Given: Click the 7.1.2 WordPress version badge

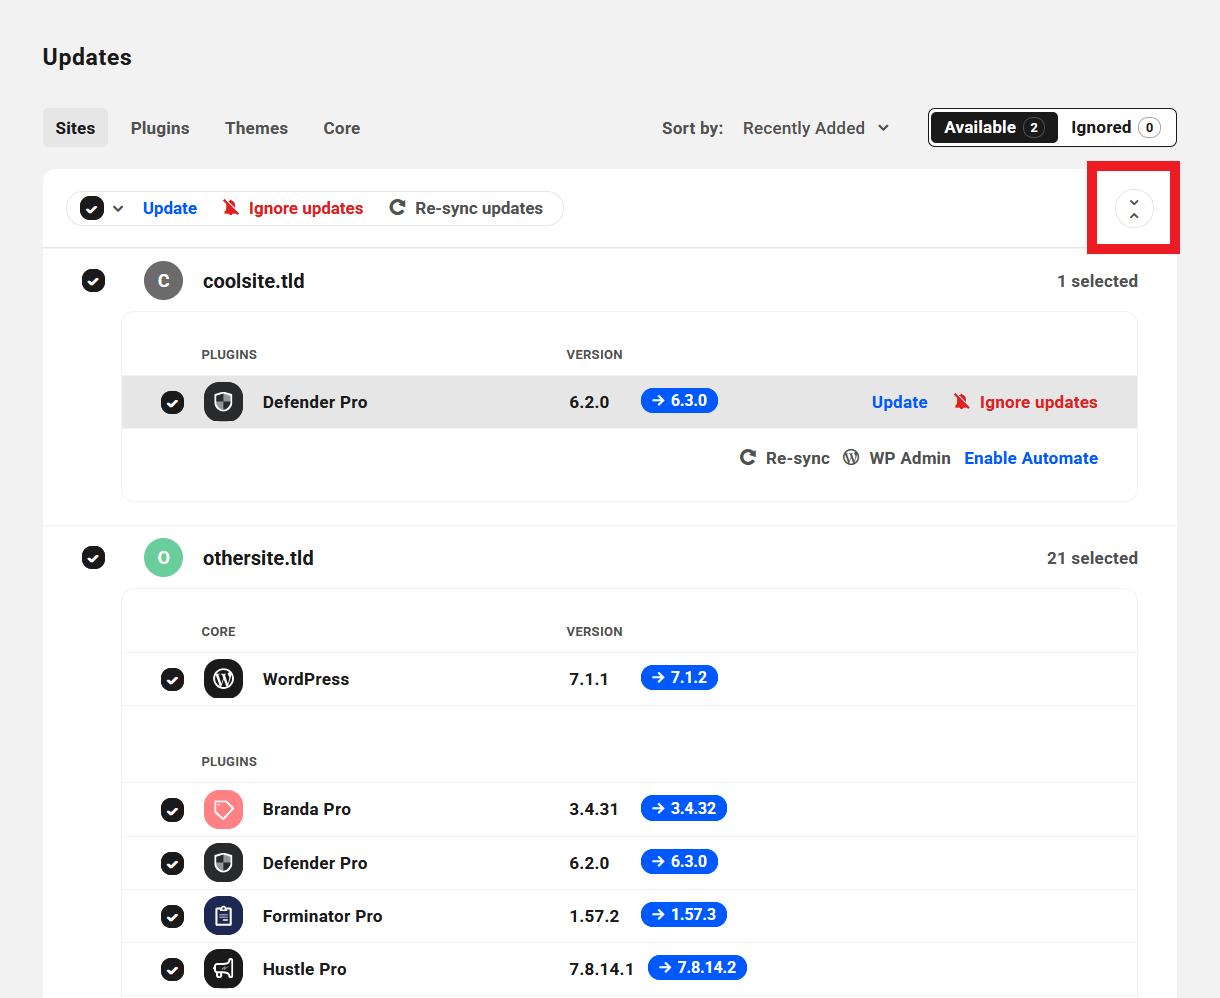Looking at the screenshot, I should click(x=679, y=678).
